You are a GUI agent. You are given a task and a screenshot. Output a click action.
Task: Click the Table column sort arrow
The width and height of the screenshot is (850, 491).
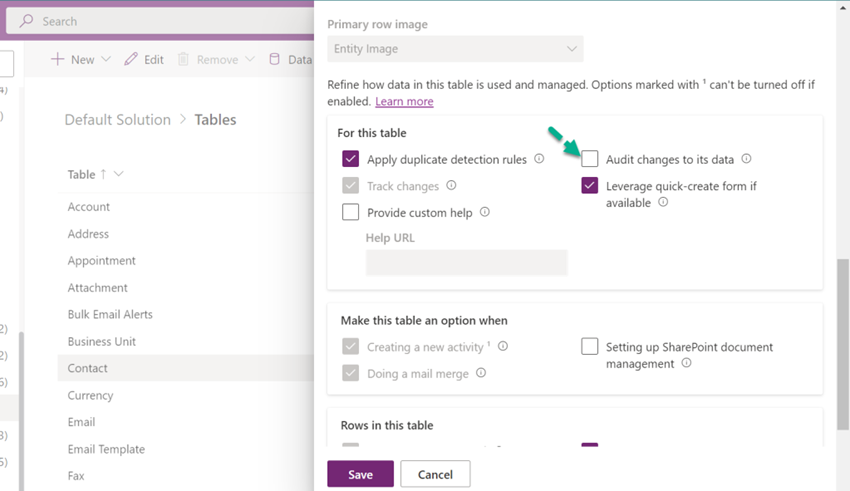click(x=103, y=174)
